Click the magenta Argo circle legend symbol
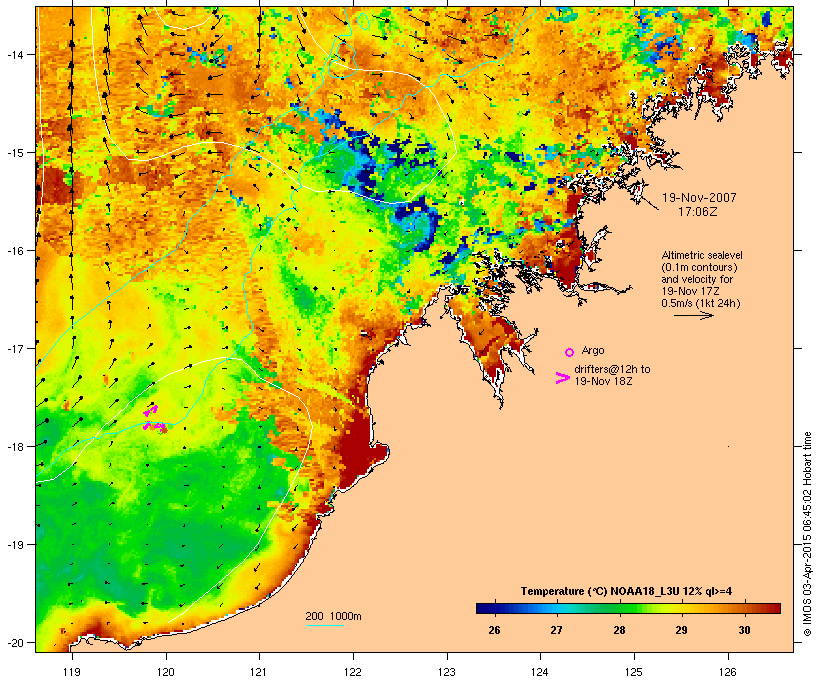 click(x=570, y=352)
